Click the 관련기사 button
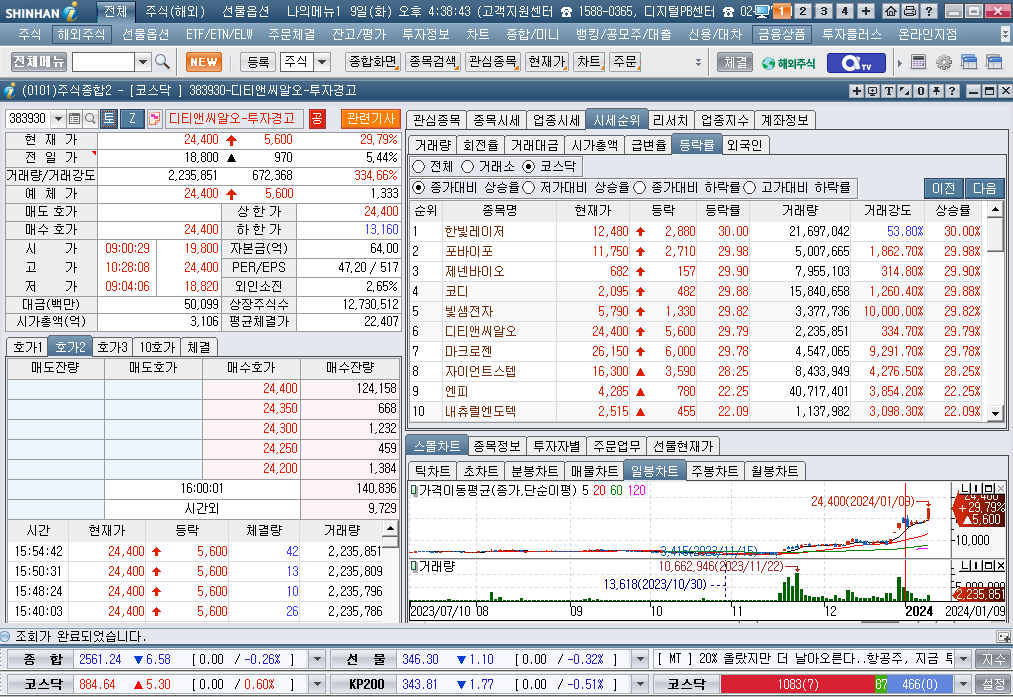 (x=370, y=118)
